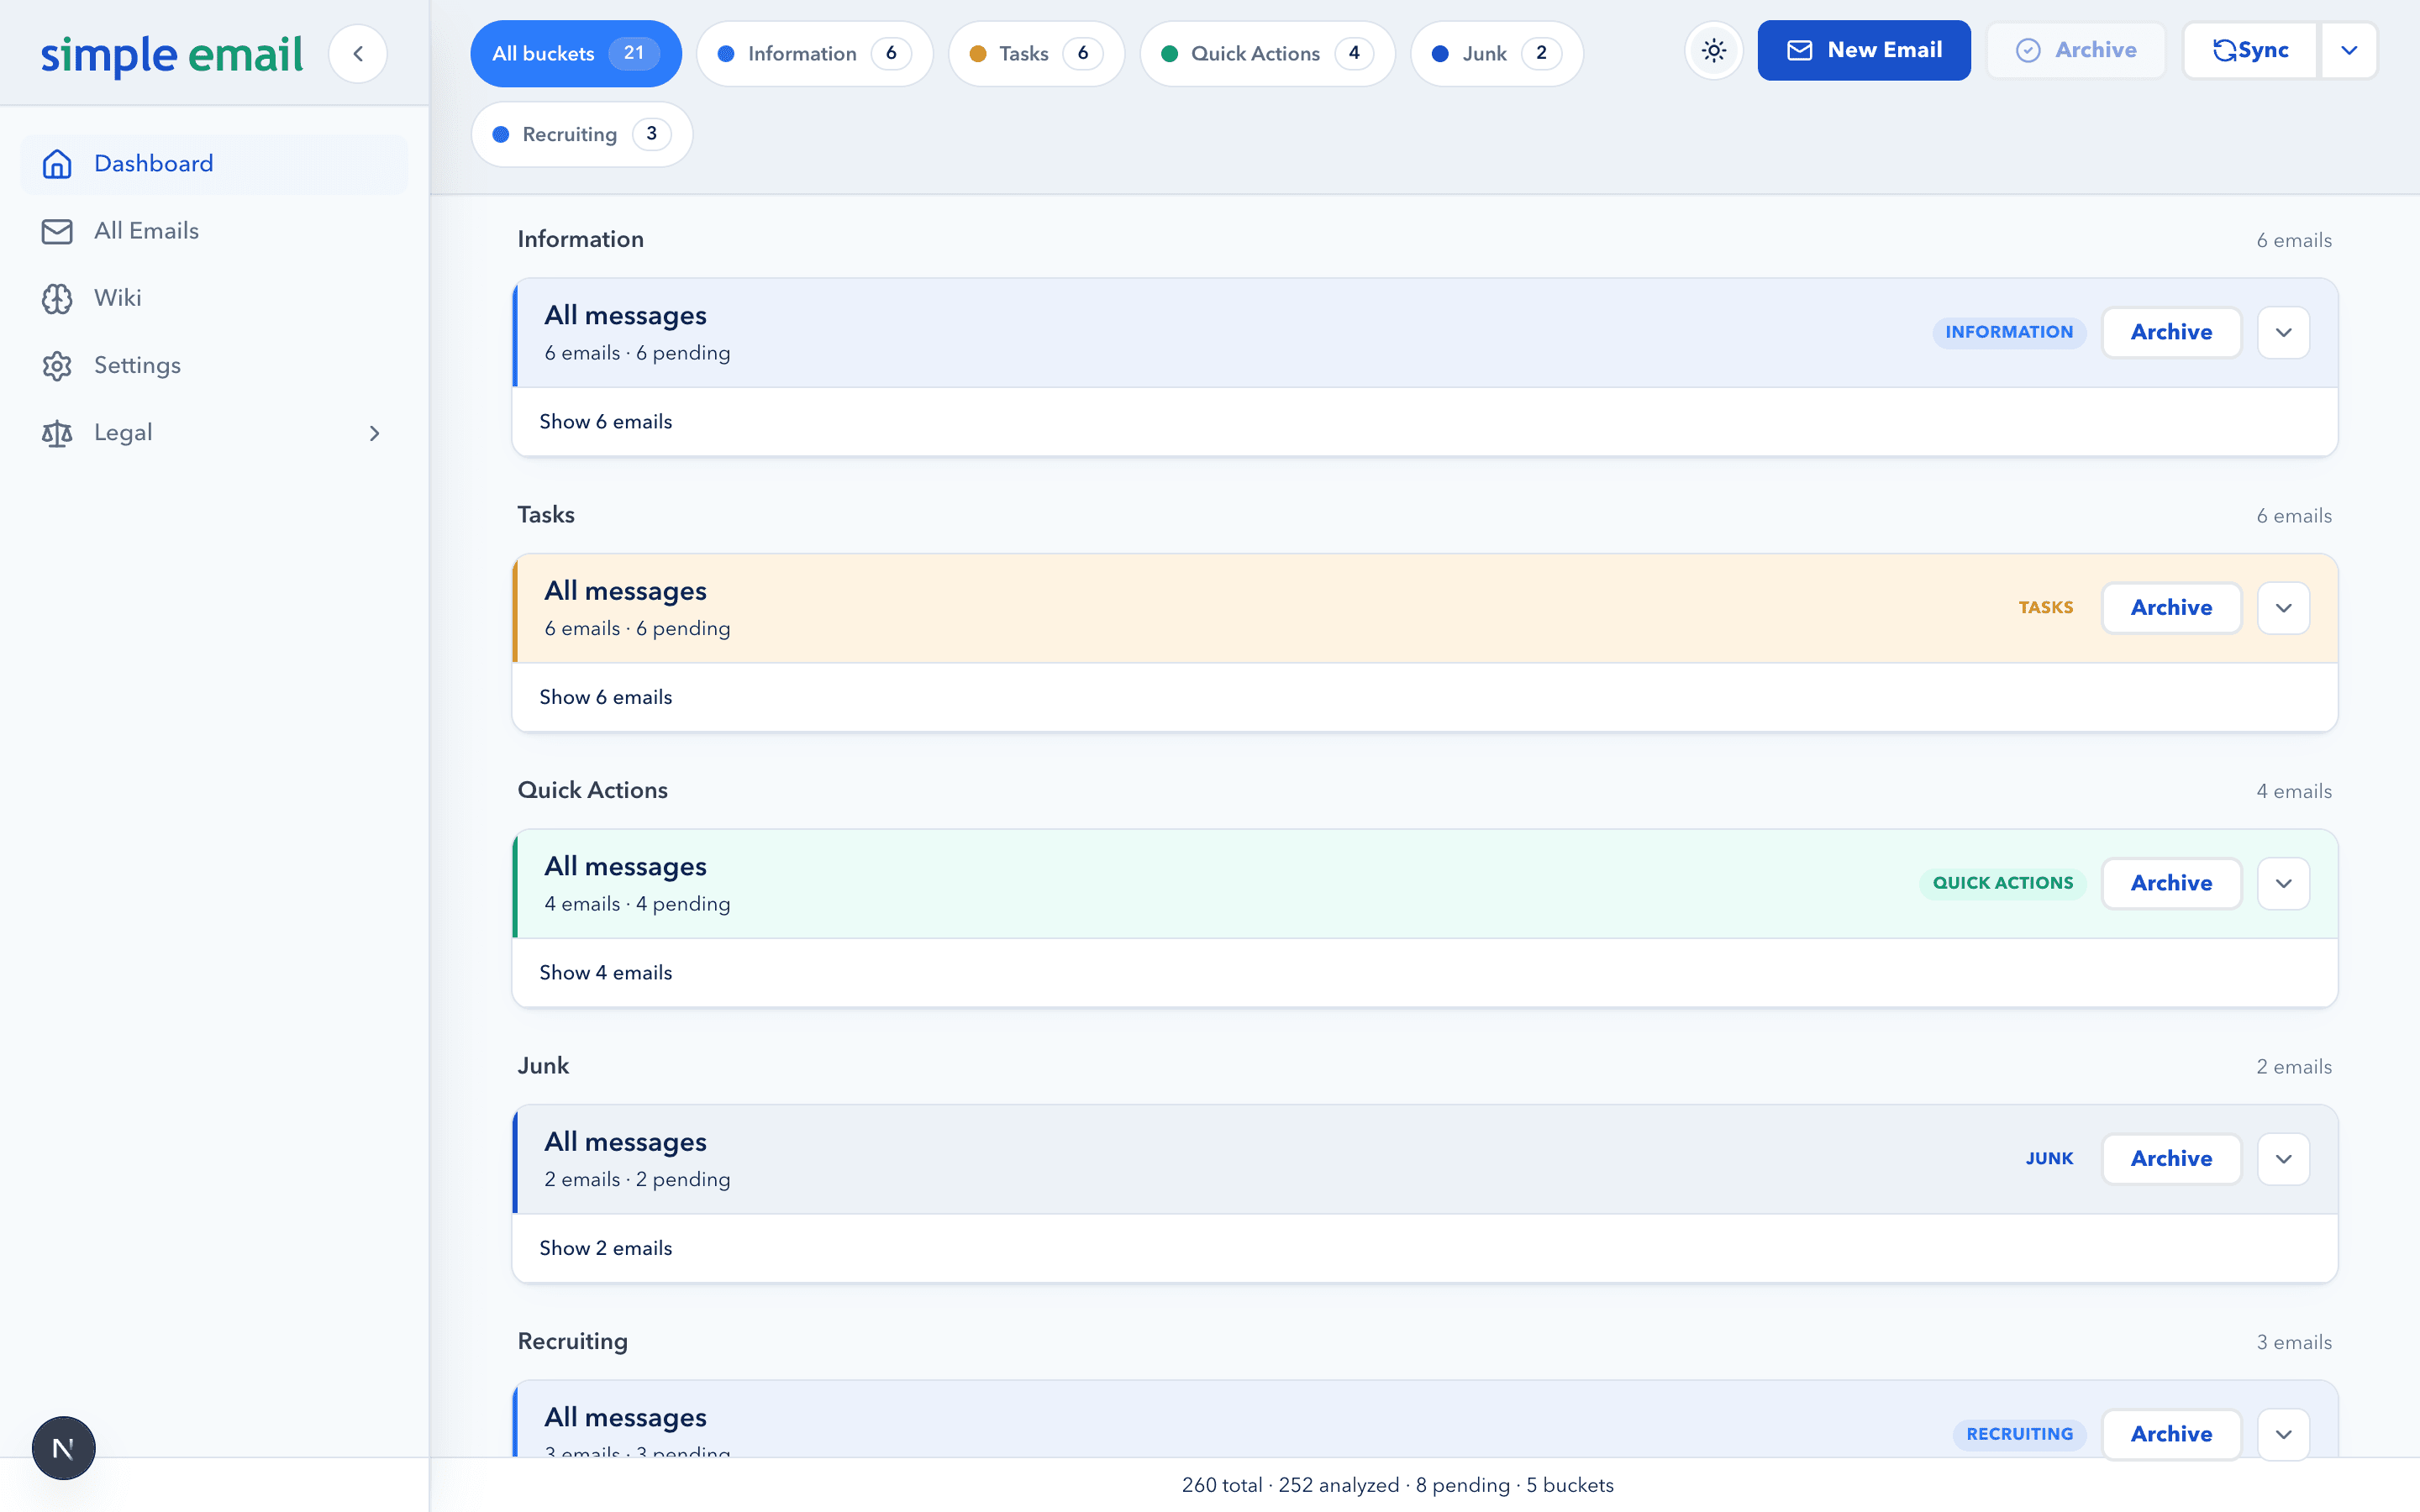Open the Dashboard home icon

[x=57, y=164]
